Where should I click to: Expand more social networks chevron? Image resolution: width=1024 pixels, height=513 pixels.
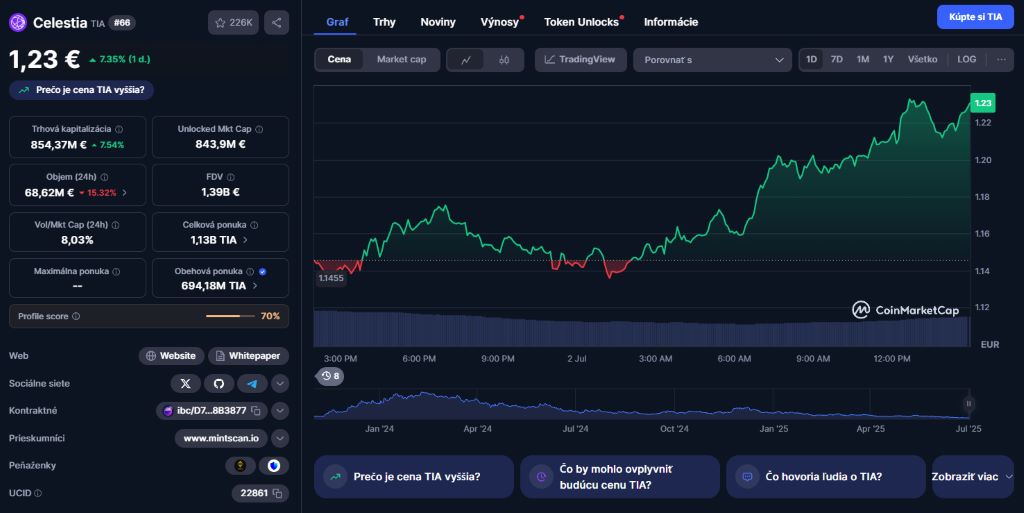[x=280, y=384]
